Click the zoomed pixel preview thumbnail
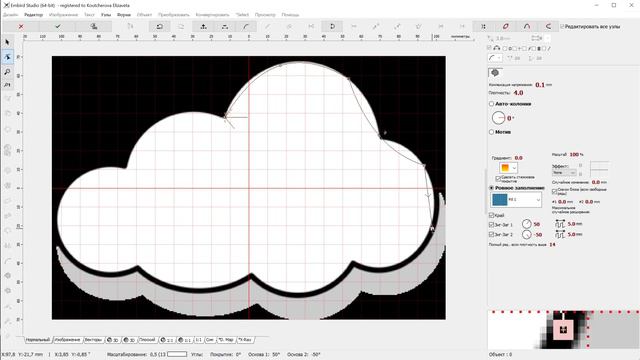640x360 pixels. (564, 329)
